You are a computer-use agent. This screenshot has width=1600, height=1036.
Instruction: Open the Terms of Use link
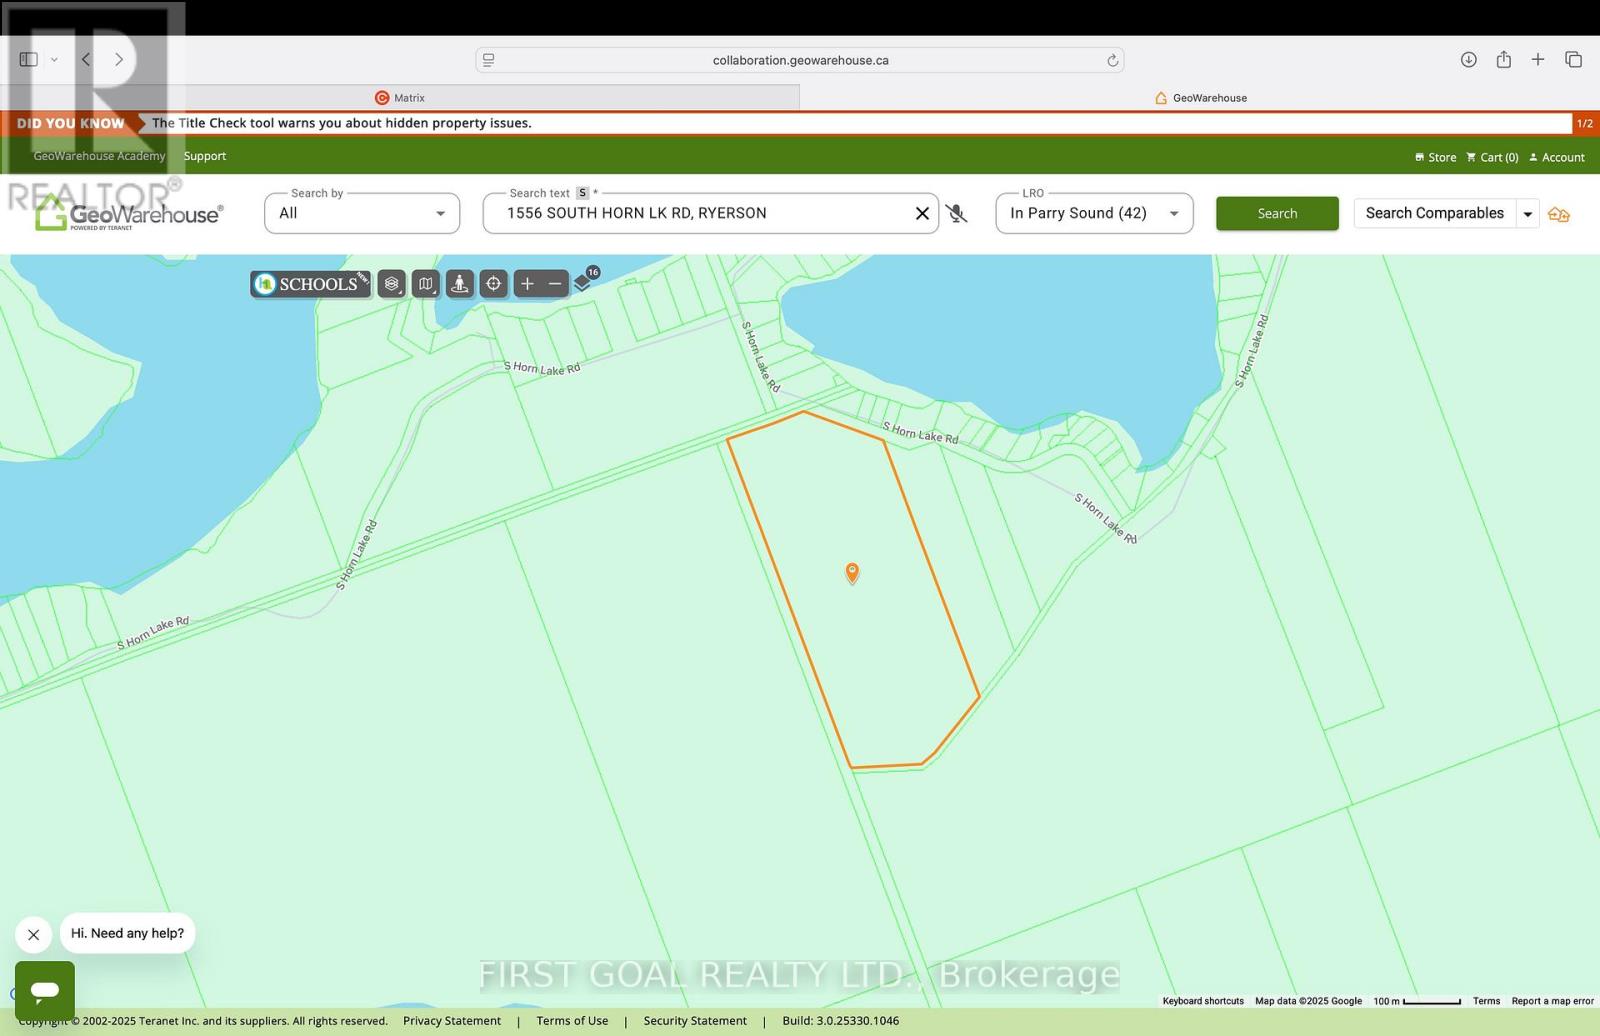coord(572,1021)
